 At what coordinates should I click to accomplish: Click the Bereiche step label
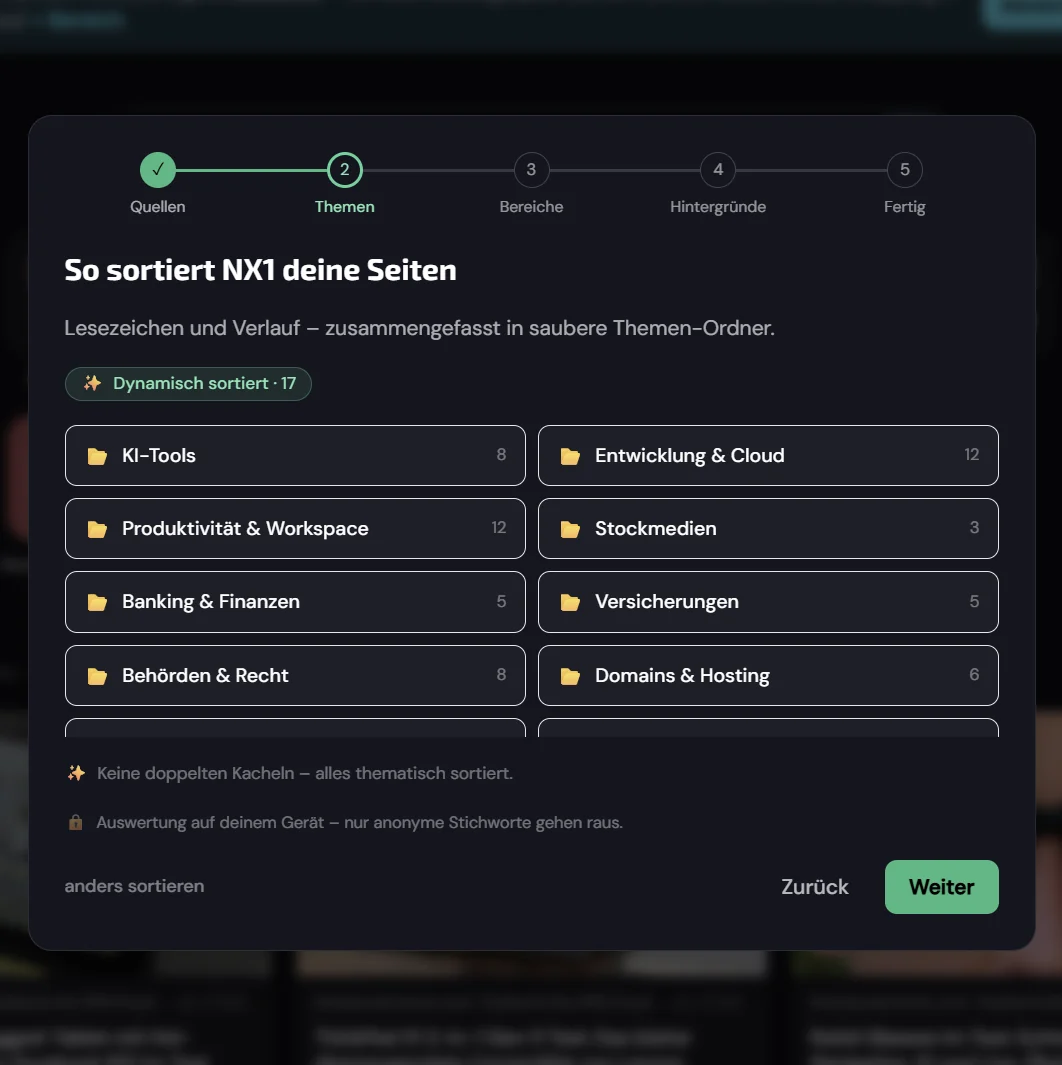coord(532,206)
